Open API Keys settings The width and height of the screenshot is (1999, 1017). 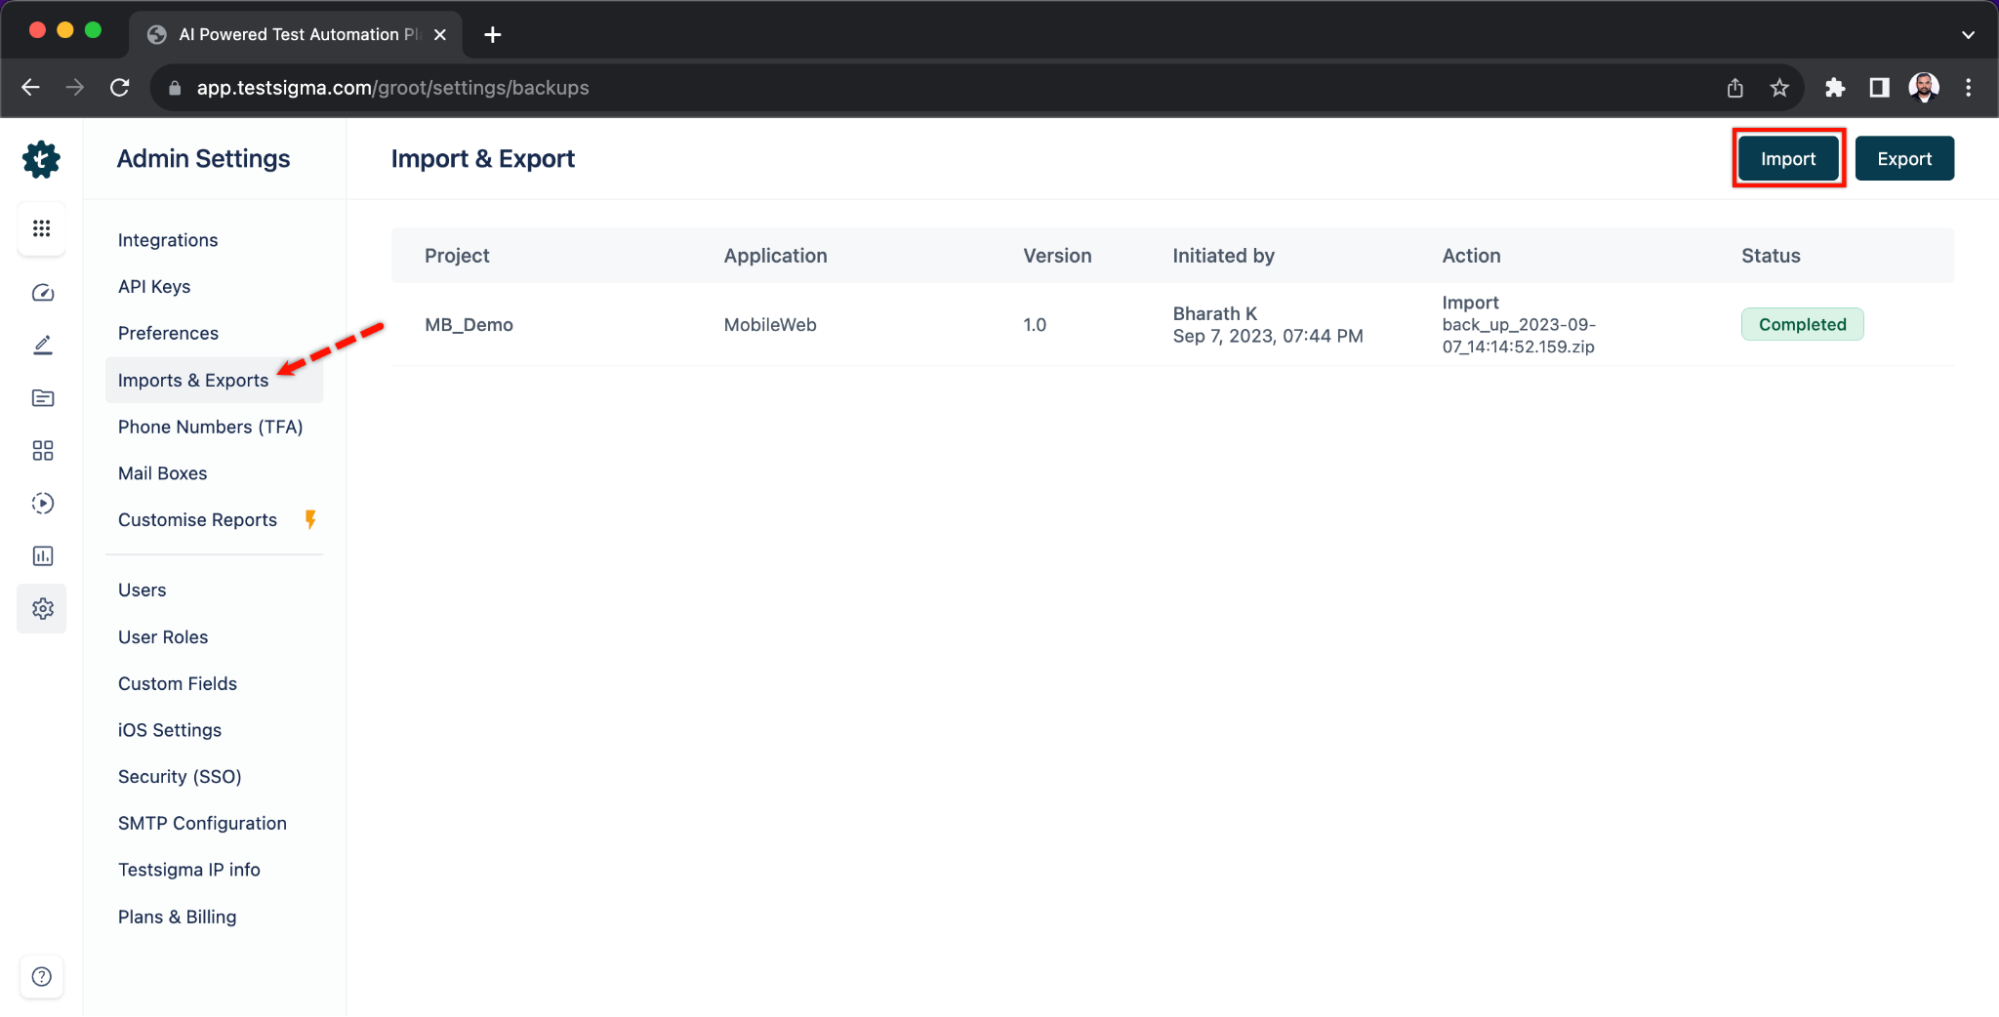coord(154,287)
